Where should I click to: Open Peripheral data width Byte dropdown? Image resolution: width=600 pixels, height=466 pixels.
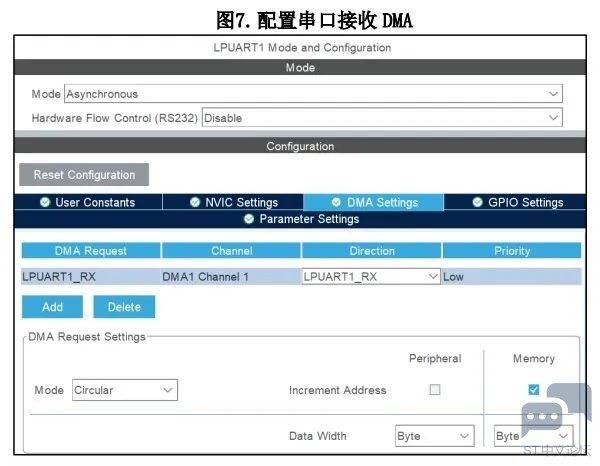point(435,436)
